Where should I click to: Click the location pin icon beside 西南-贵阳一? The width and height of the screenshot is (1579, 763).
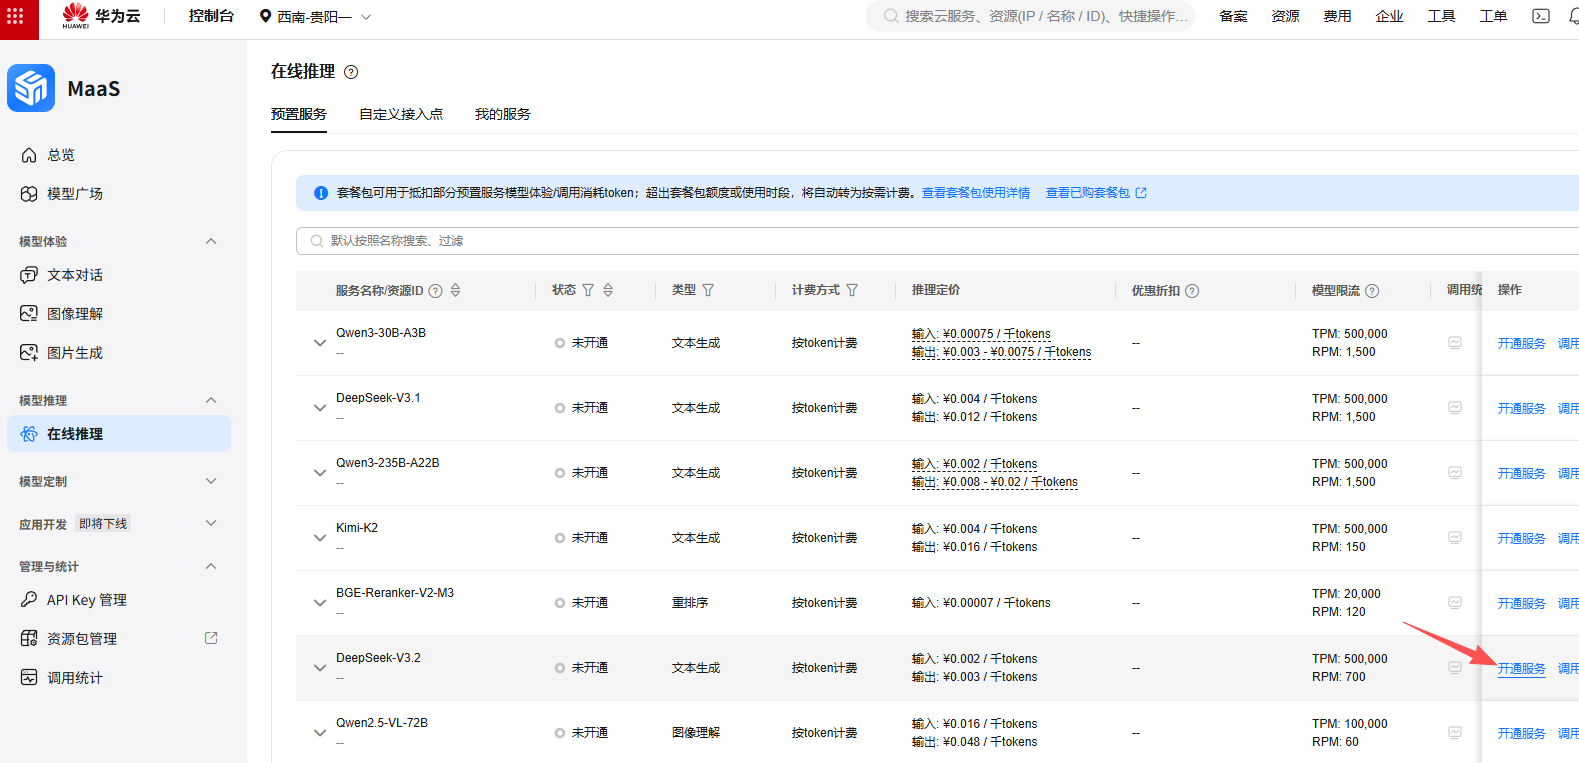[265, 16]
